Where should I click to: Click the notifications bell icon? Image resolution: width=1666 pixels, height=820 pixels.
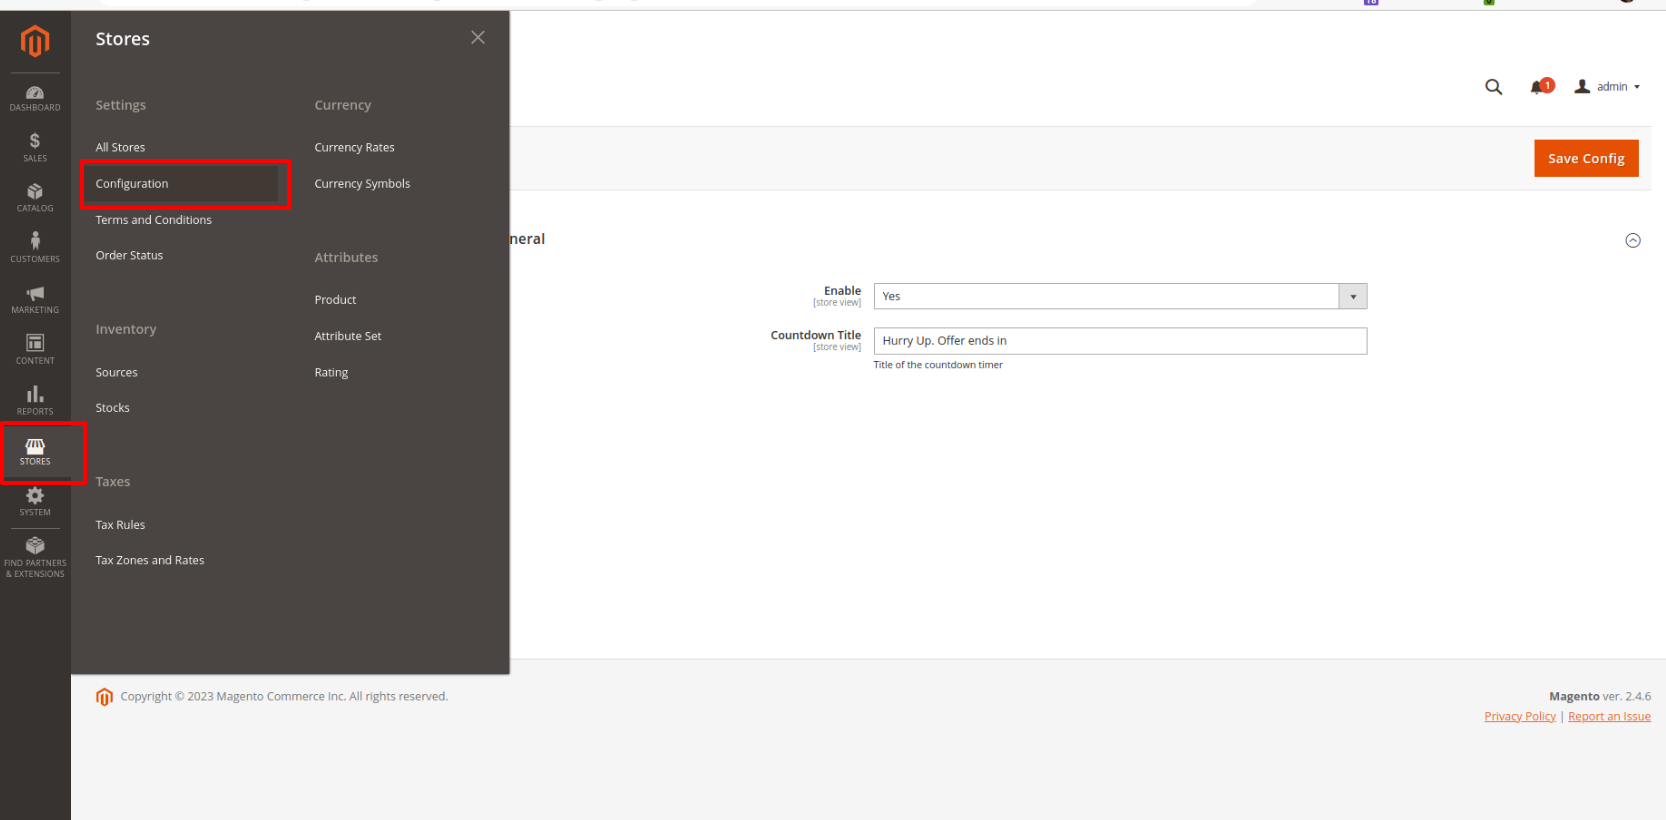[1539, 87]
